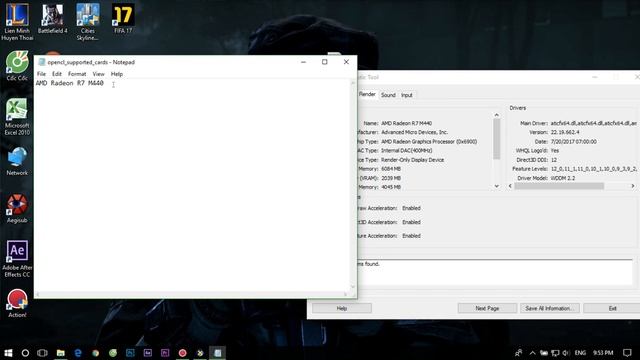Image resolution: width=640 pixels, height=360 pixels.
Task: Open the People icon in system tray
Action: 518,353
